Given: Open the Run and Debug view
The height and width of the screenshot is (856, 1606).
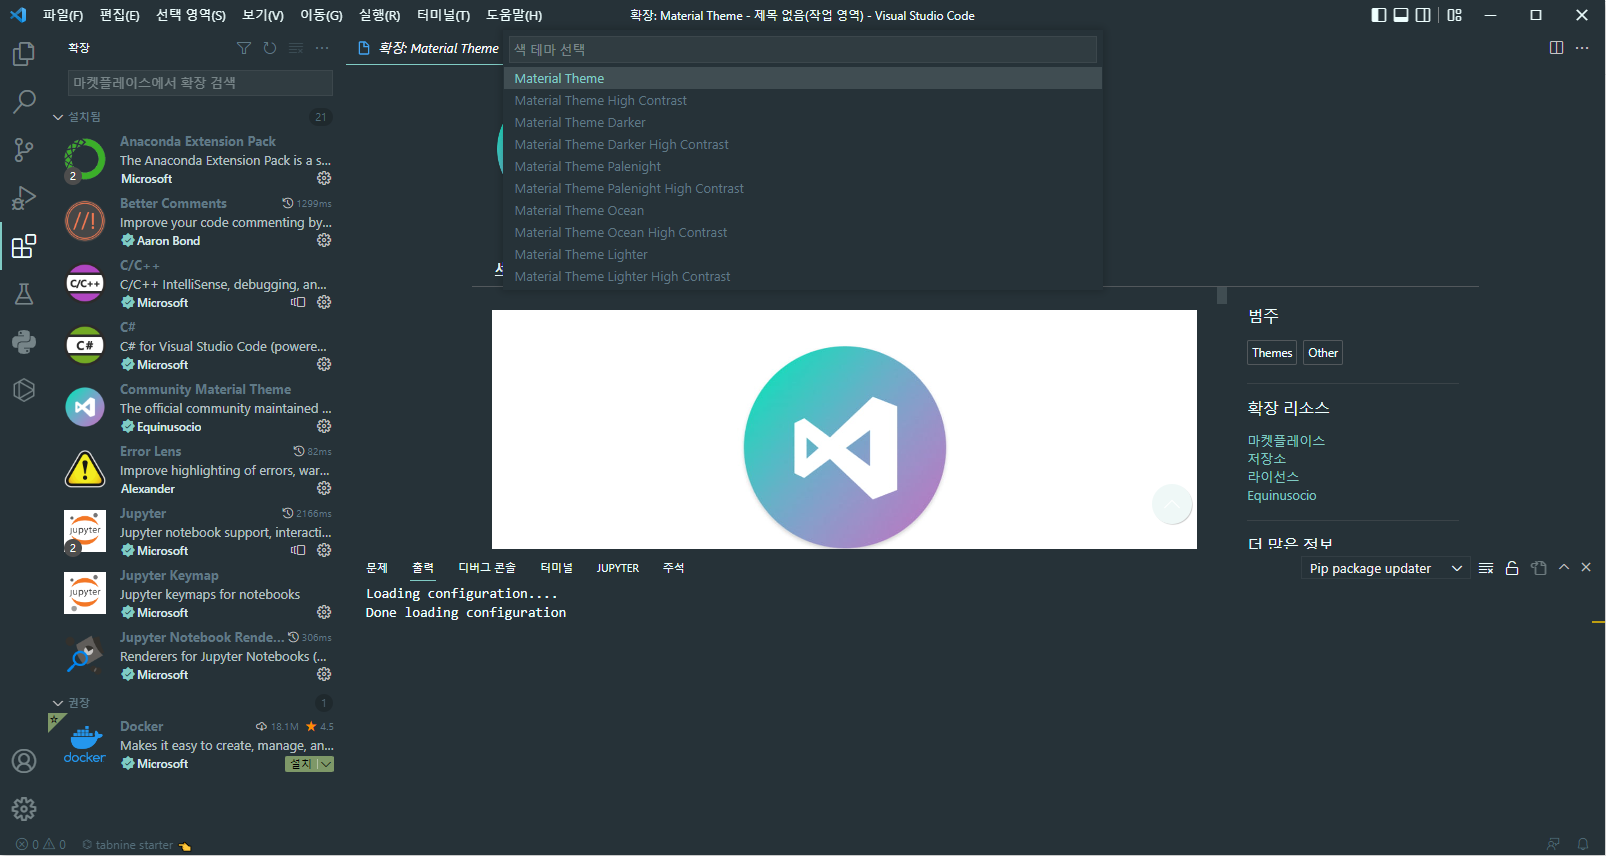Looking at the screenshot, I should 24,198.
